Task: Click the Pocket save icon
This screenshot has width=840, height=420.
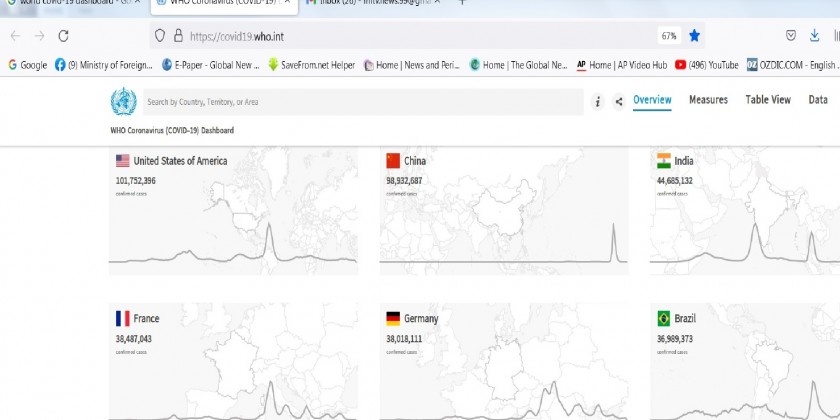Action: pos(791,35)
